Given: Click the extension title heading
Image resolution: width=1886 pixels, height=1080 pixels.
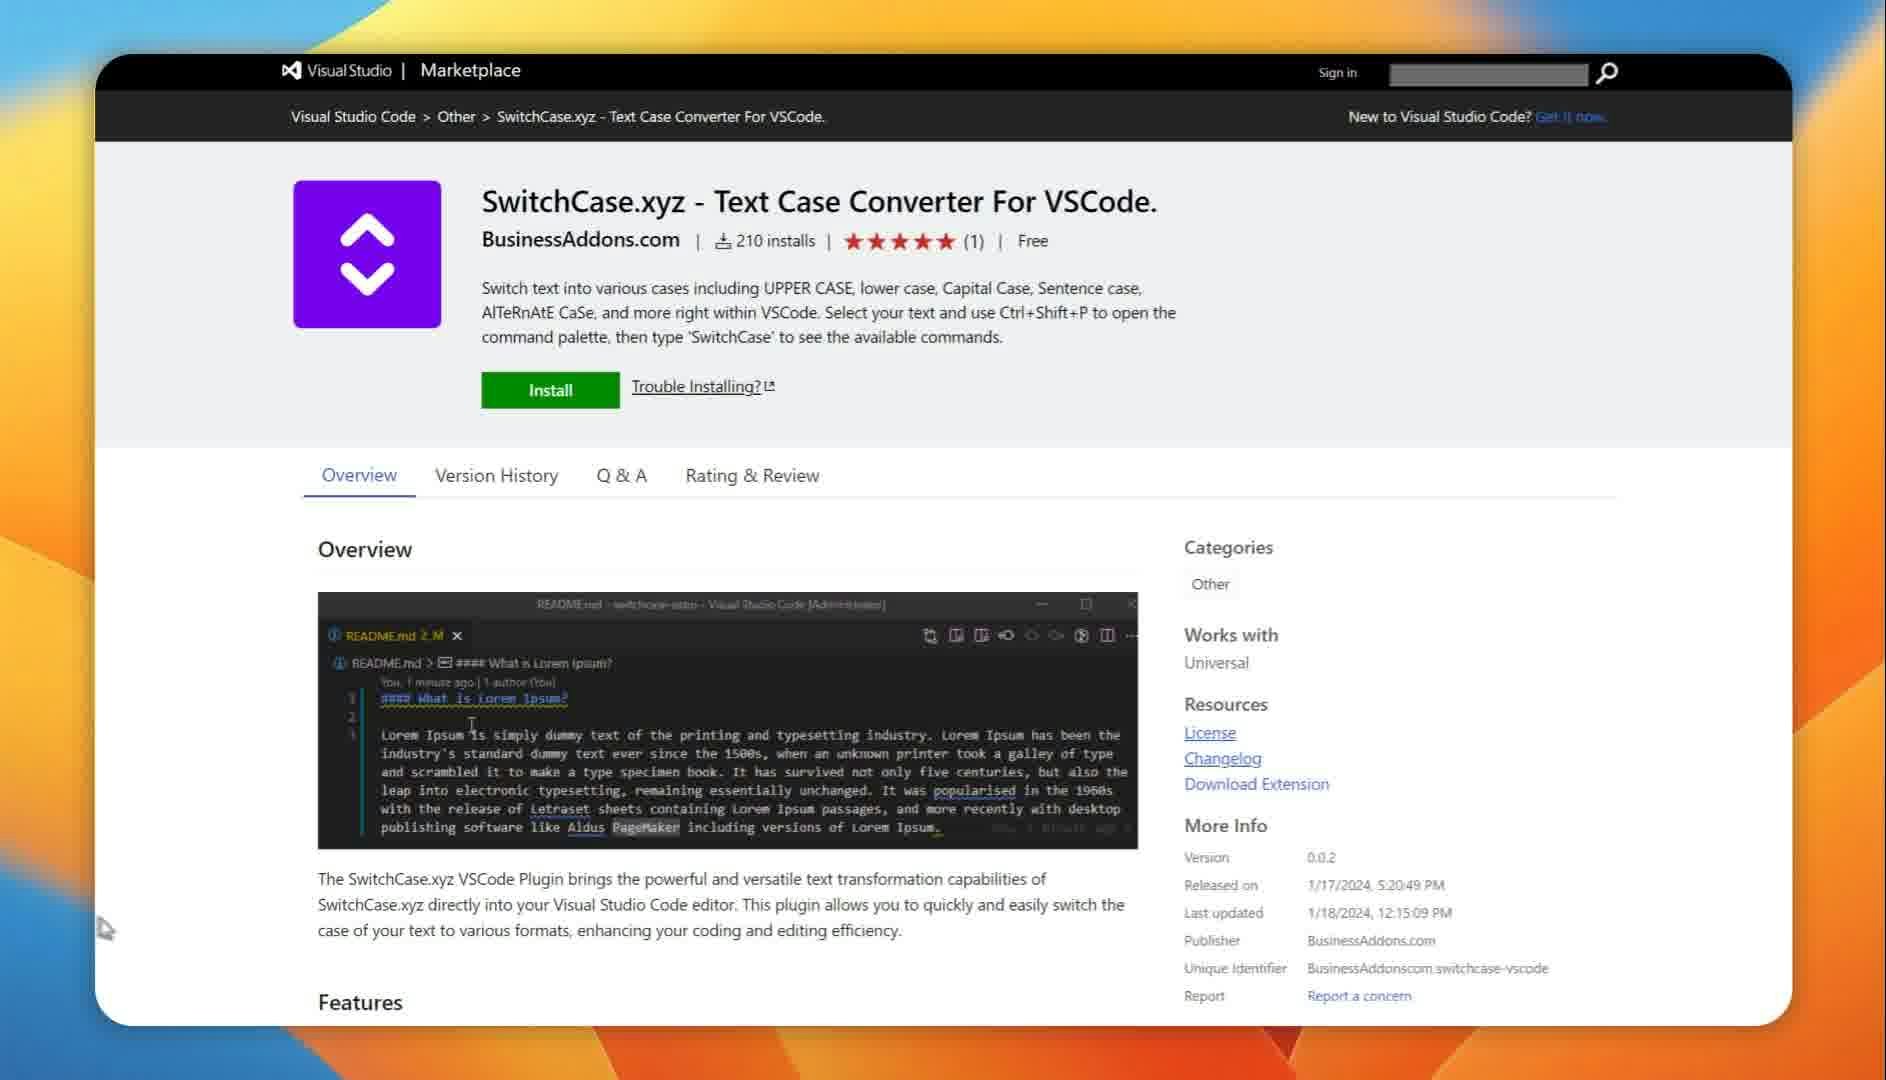Looking at the screenshot, I should pyautogui.click(x=819, y=201).
